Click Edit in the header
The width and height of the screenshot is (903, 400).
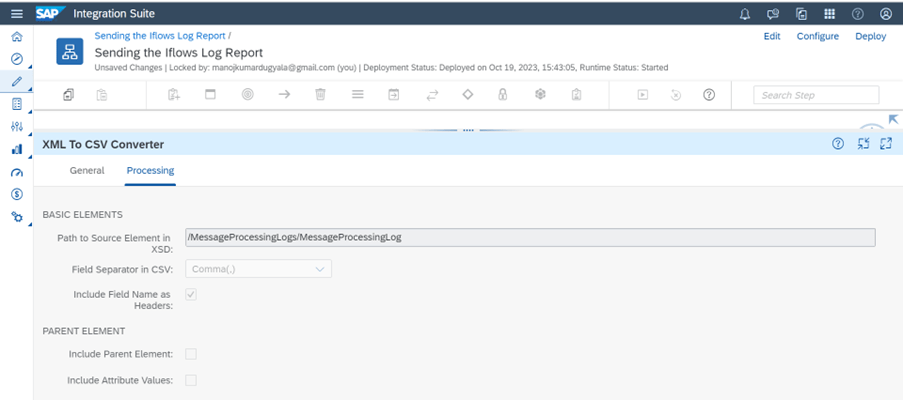(772, 36)
